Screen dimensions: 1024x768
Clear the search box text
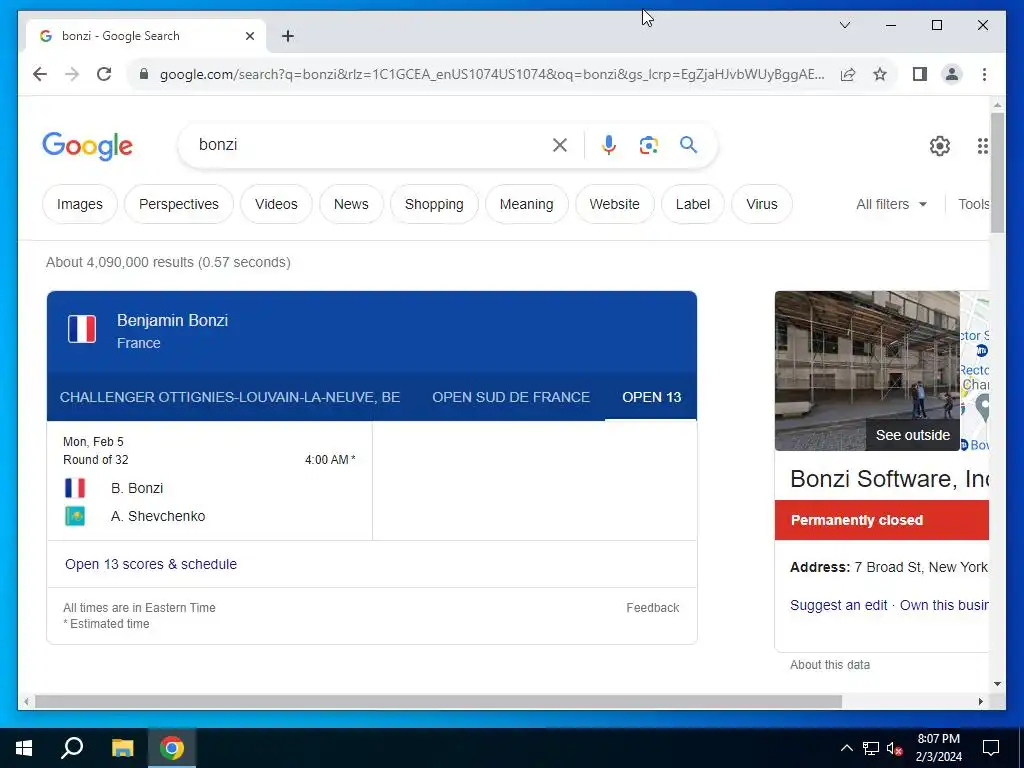(560, 144)
